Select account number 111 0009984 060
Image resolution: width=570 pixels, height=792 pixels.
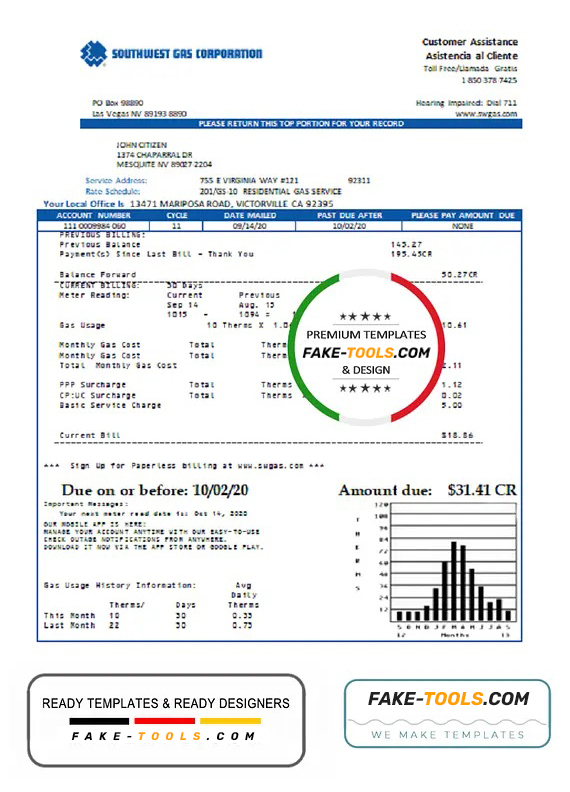coord(94,226)
